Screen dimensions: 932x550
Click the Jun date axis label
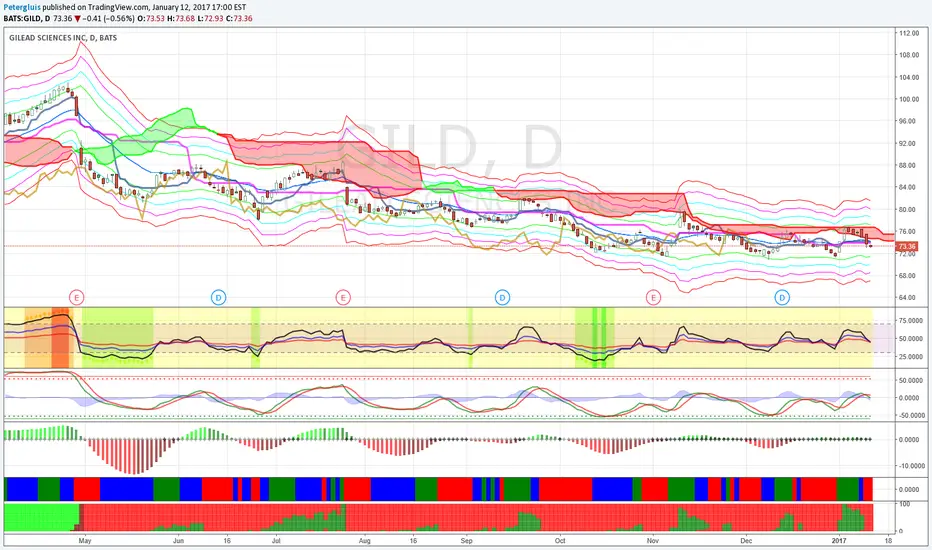(178, 540)
